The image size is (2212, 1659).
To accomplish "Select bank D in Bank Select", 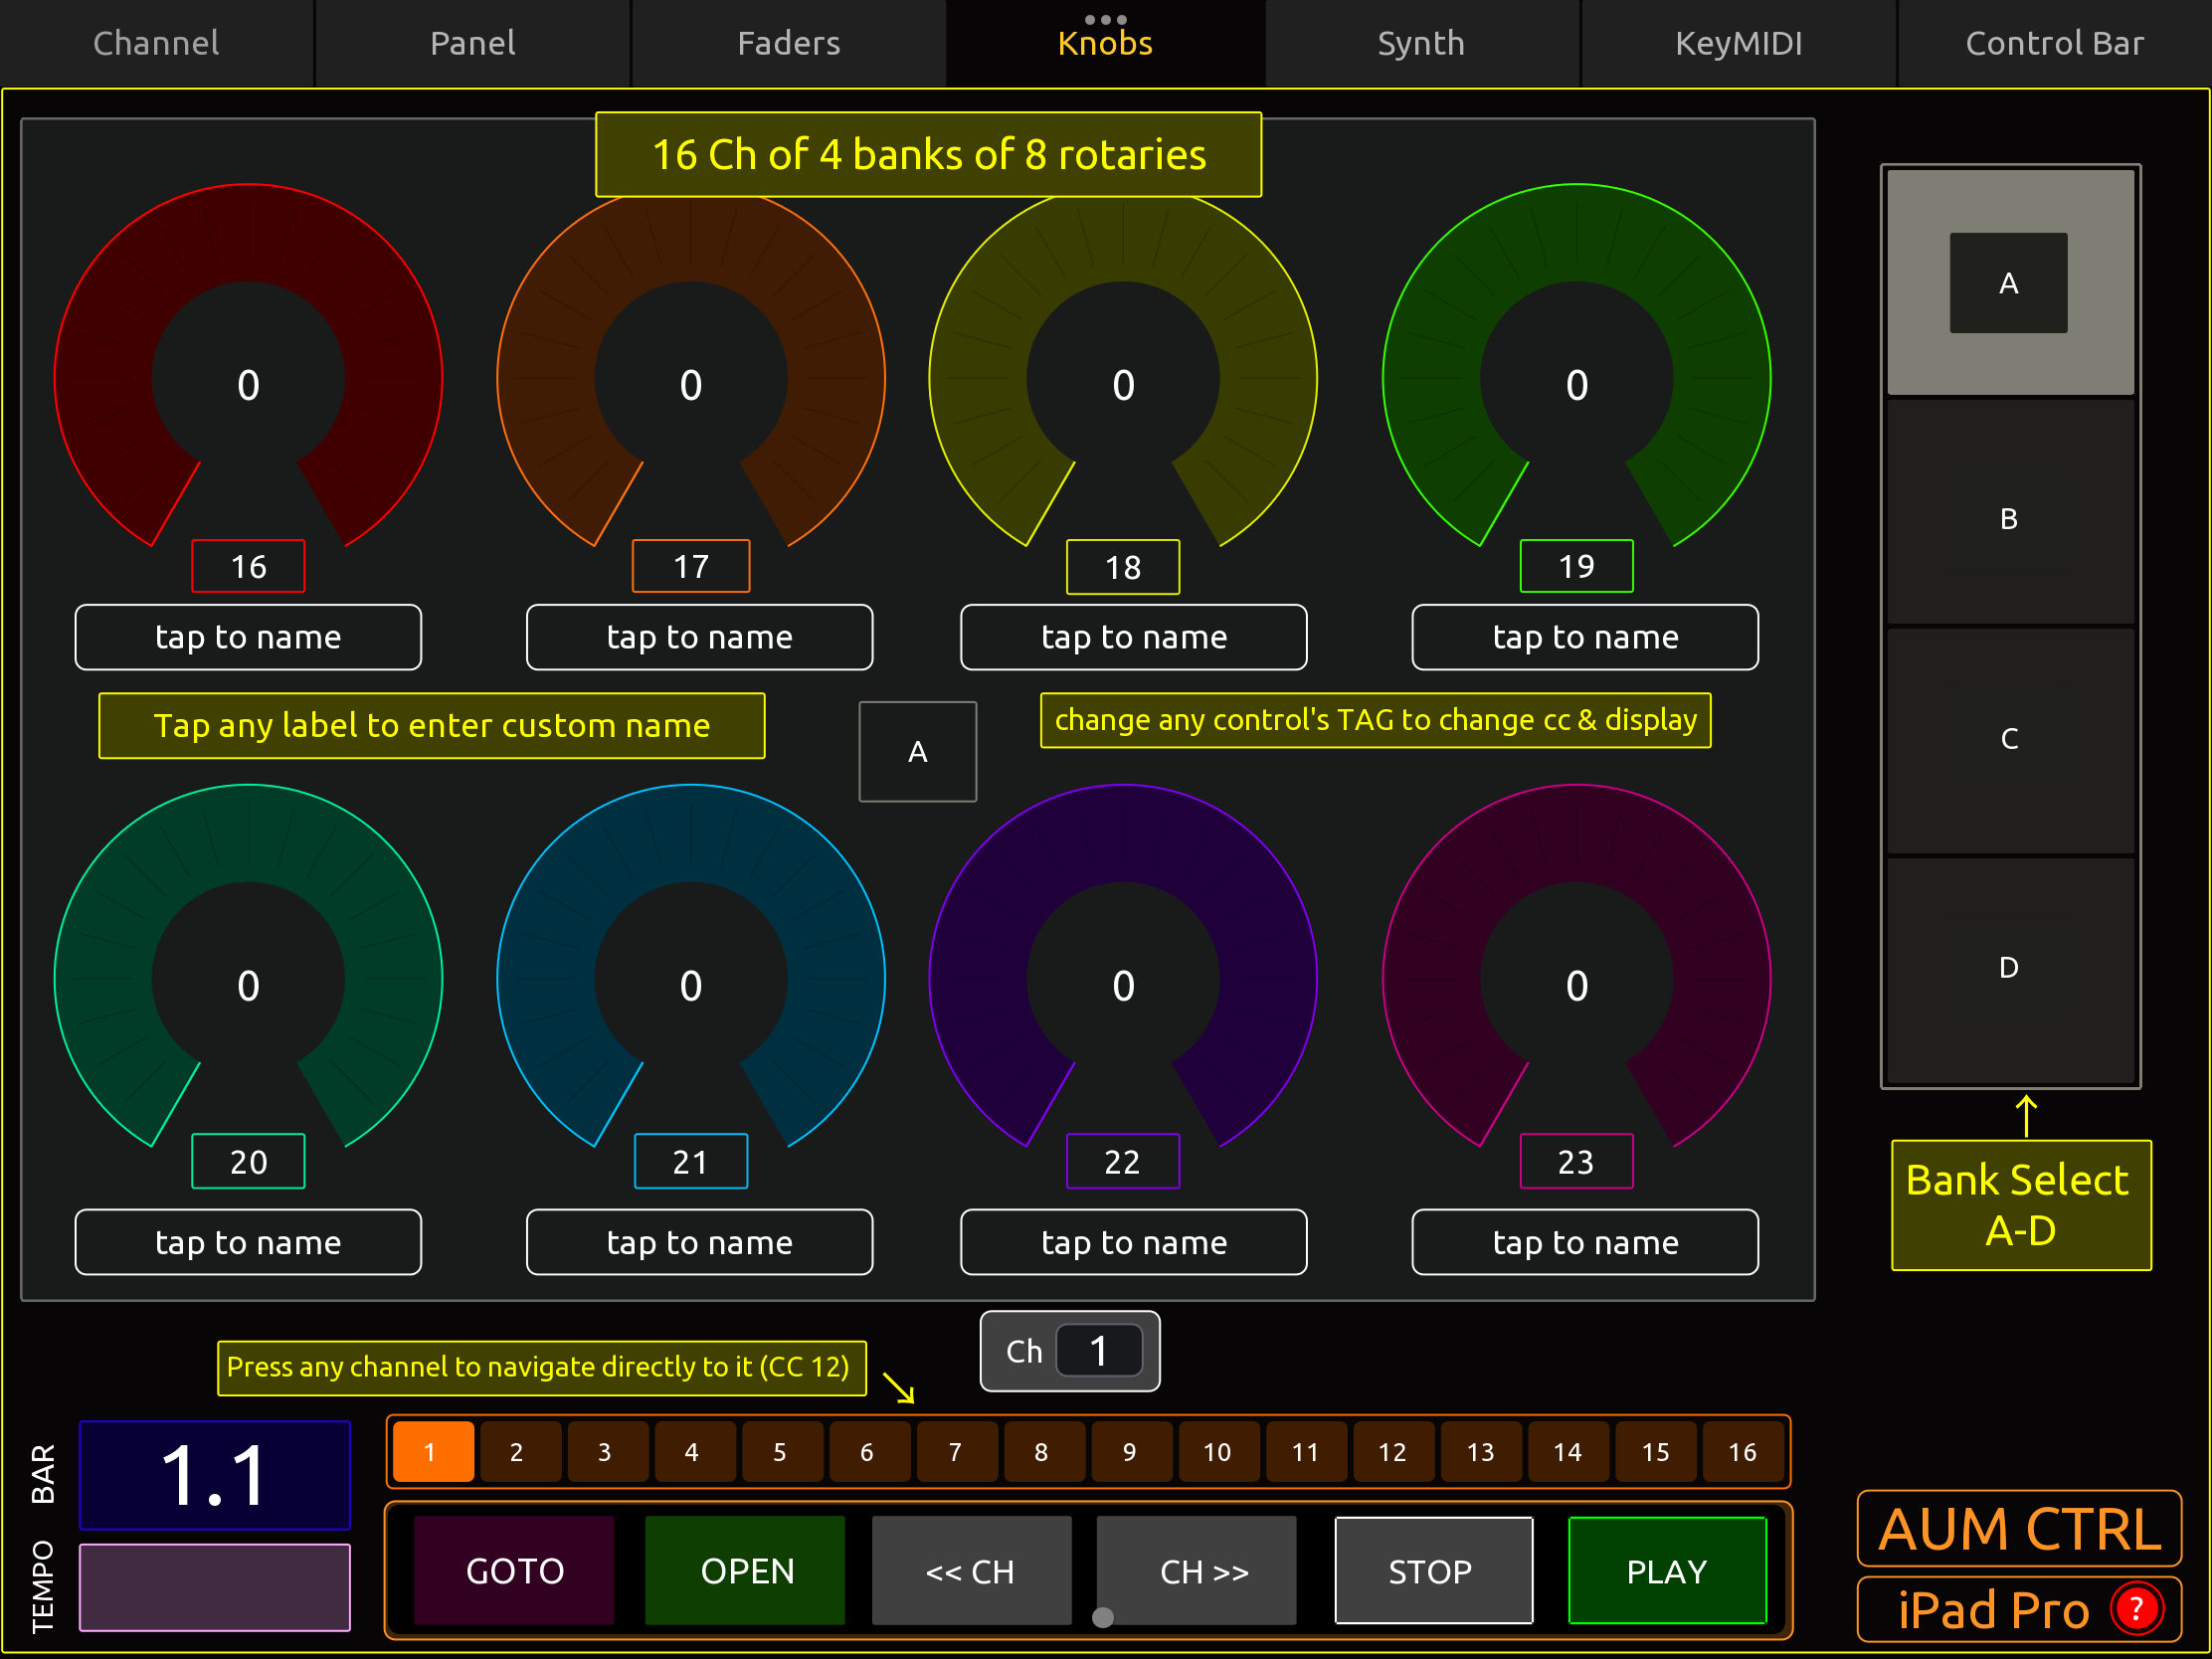I will tap(2009, 967).
